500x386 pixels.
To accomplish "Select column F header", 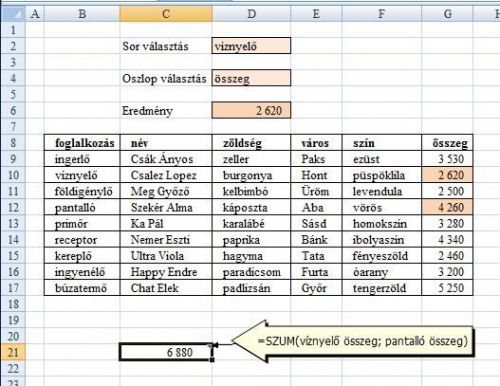I will [382, 14].
